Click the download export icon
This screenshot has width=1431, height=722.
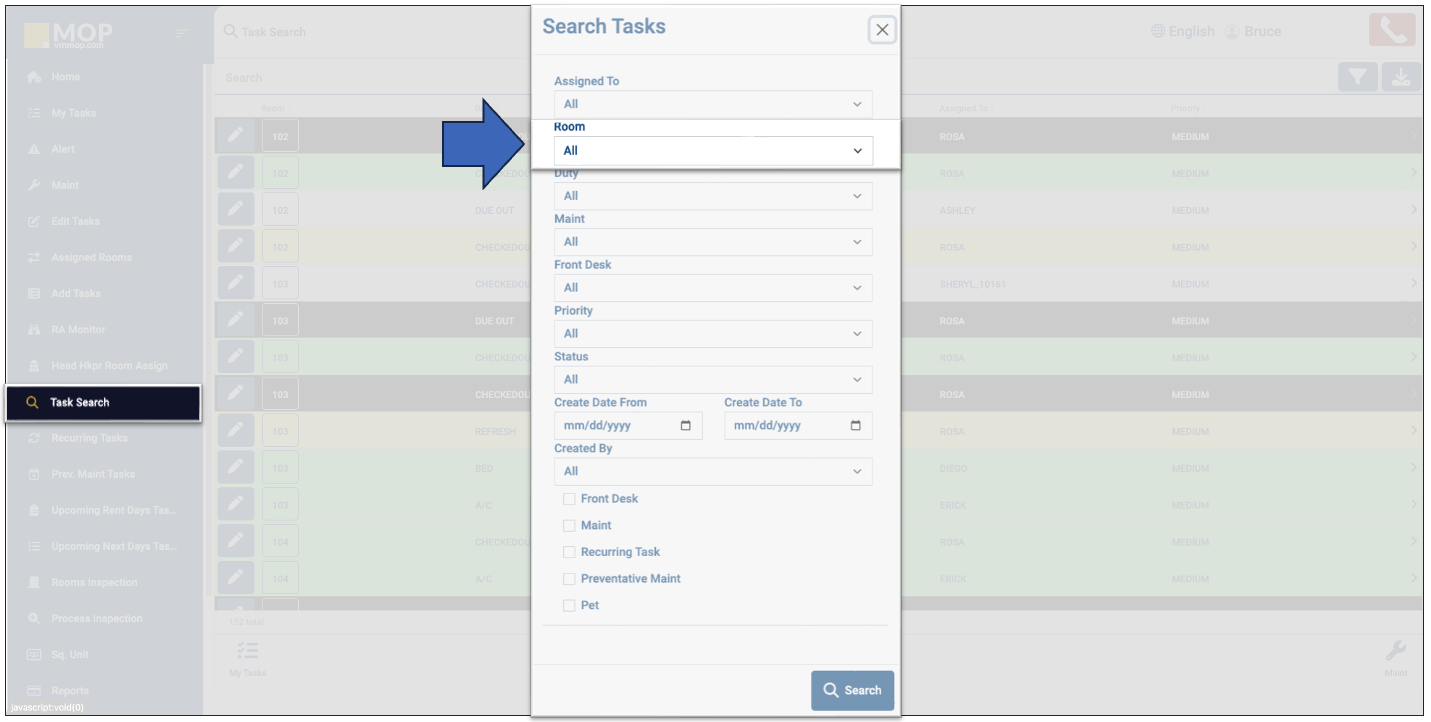click(1401, 77)
